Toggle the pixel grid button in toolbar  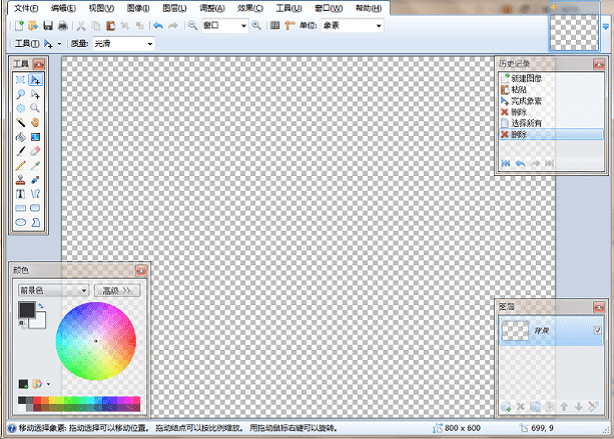(x=276, y=25)
